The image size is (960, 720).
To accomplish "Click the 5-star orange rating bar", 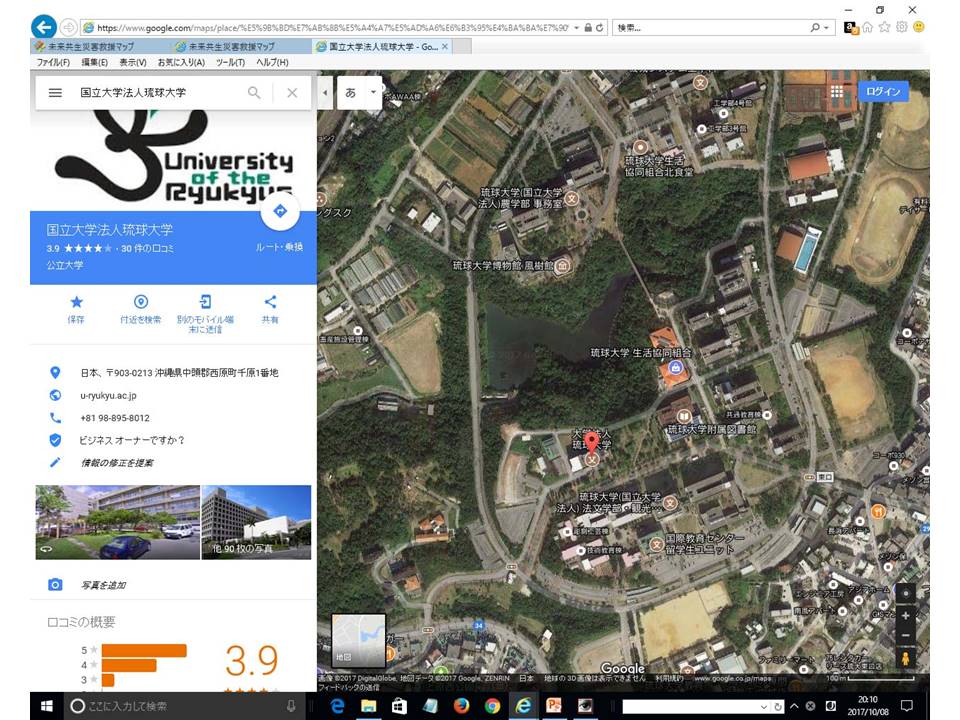I will 144,650.
